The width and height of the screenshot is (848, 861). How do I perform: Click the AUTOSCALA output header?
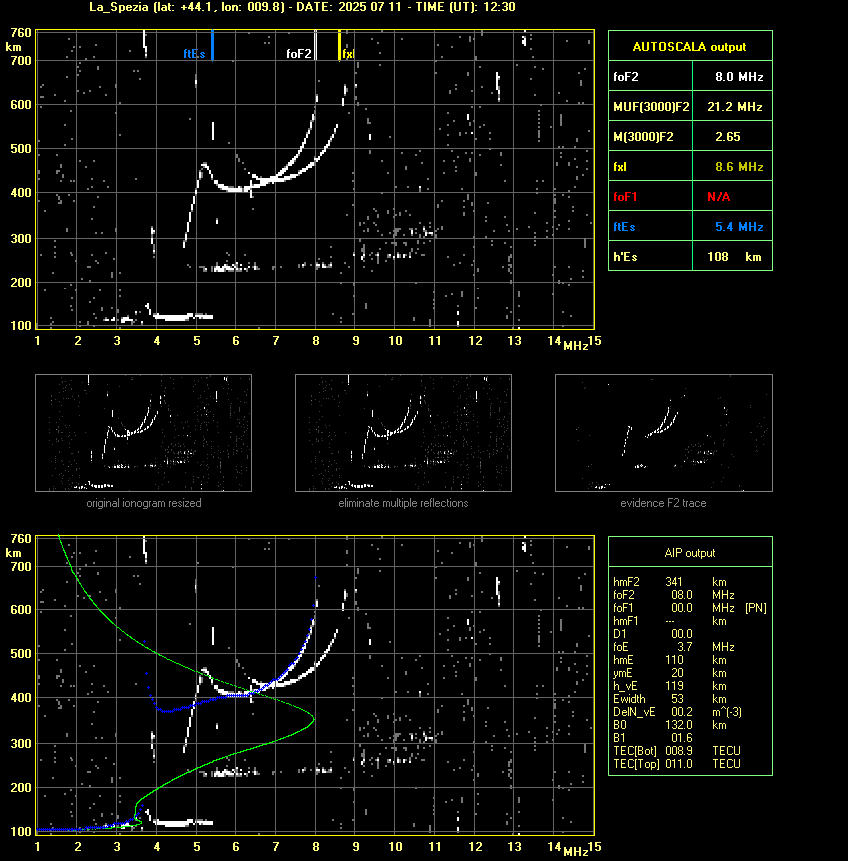pos(690,47)
